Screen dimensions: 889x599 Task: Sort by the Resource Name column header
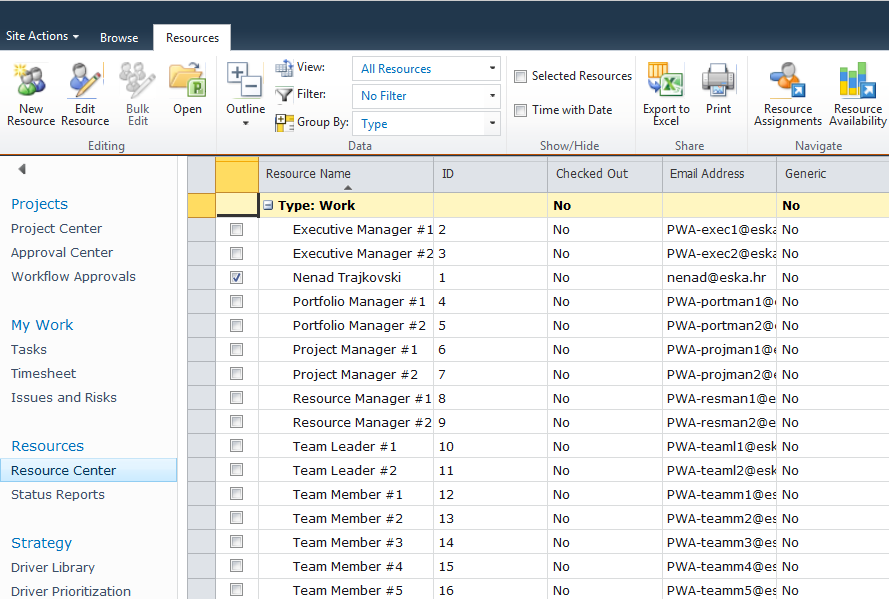(x=308, y=174)
